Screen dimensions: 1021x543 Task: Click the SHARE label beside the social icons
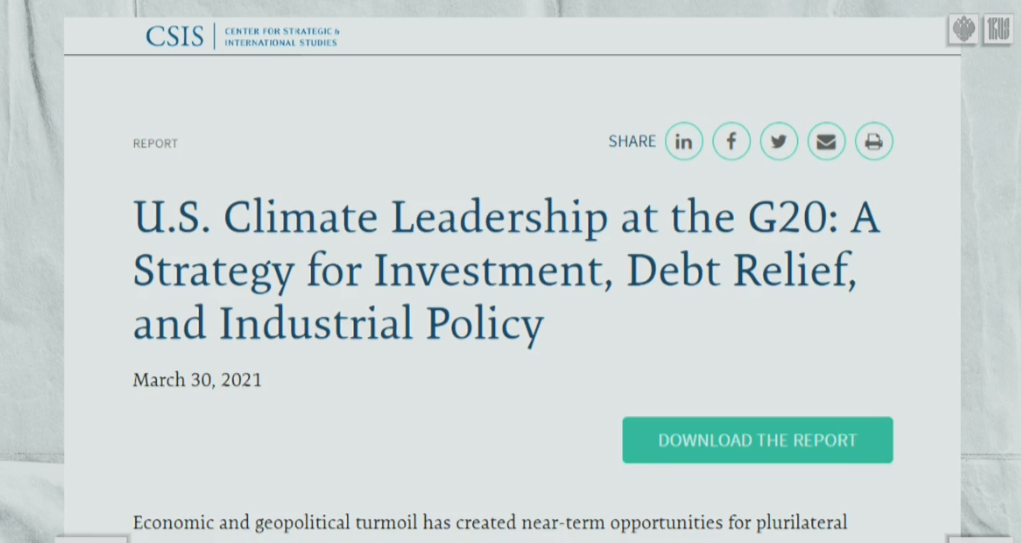click(632, 142)
